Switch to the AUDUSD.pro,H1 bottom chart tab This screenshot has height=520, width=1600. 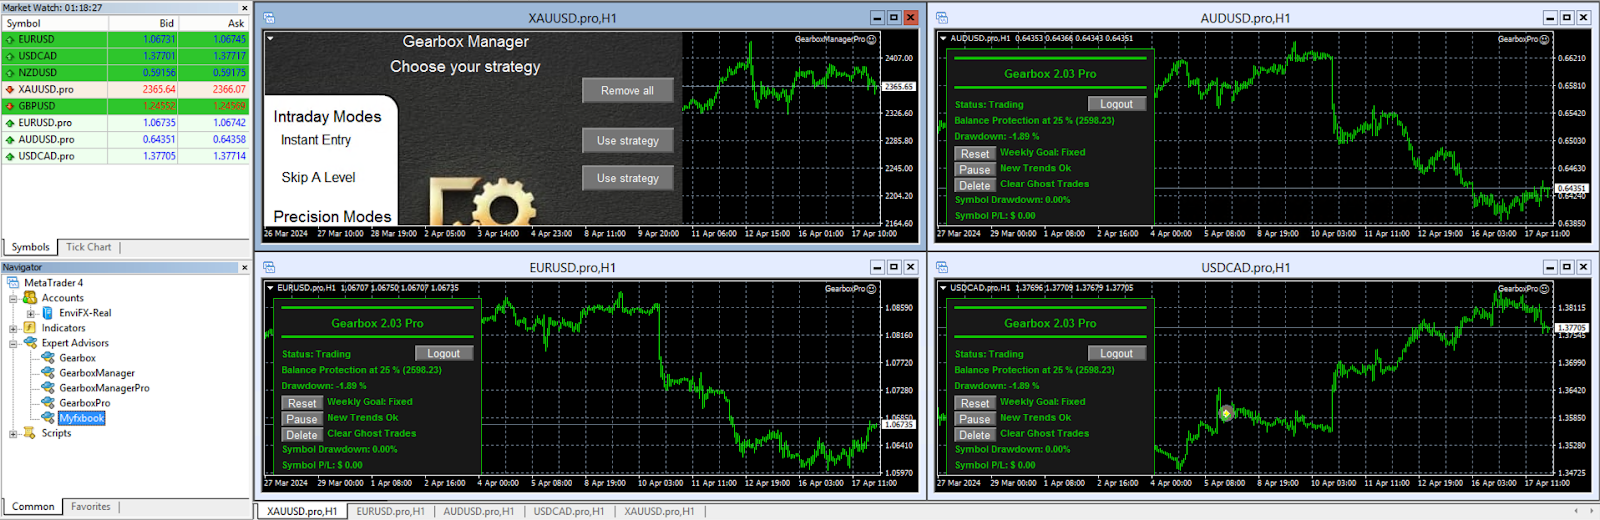[x=479, y=511]
